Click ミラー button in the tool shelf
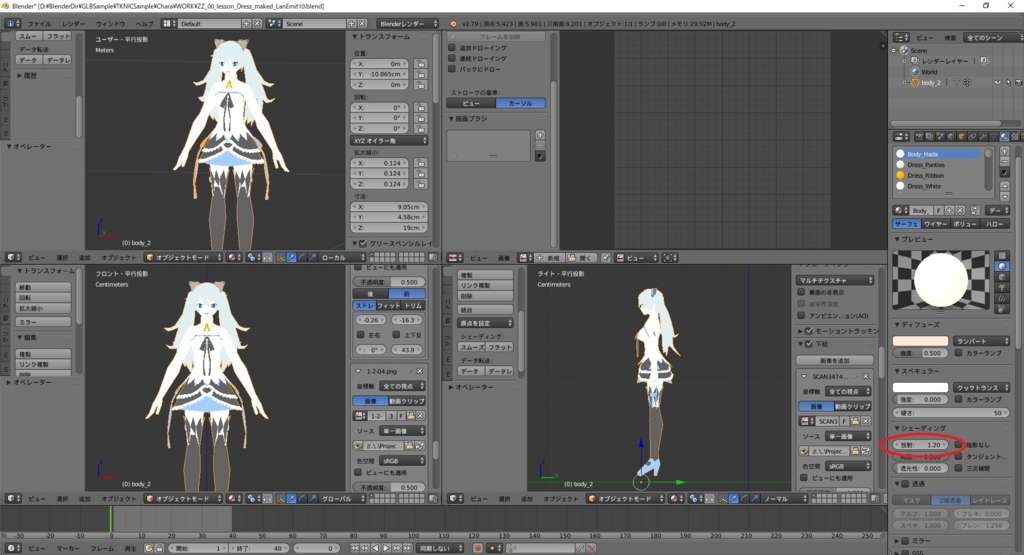1024x555 pixels. click(43, 322)
